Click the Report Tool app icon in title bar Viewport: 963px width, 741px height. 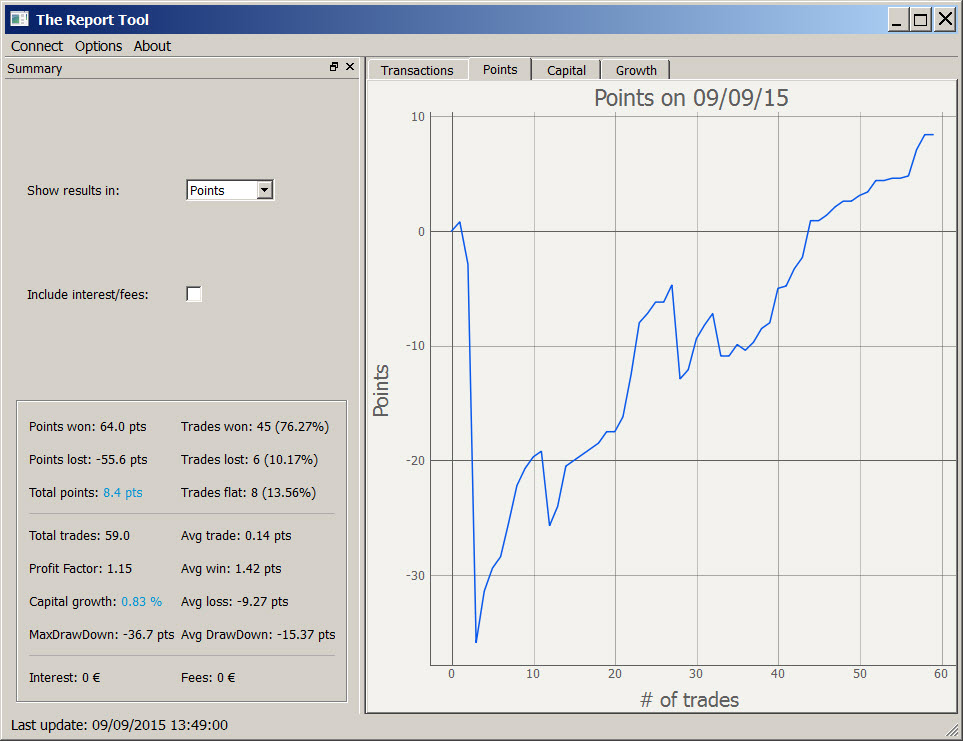click(x=19, y=19)
